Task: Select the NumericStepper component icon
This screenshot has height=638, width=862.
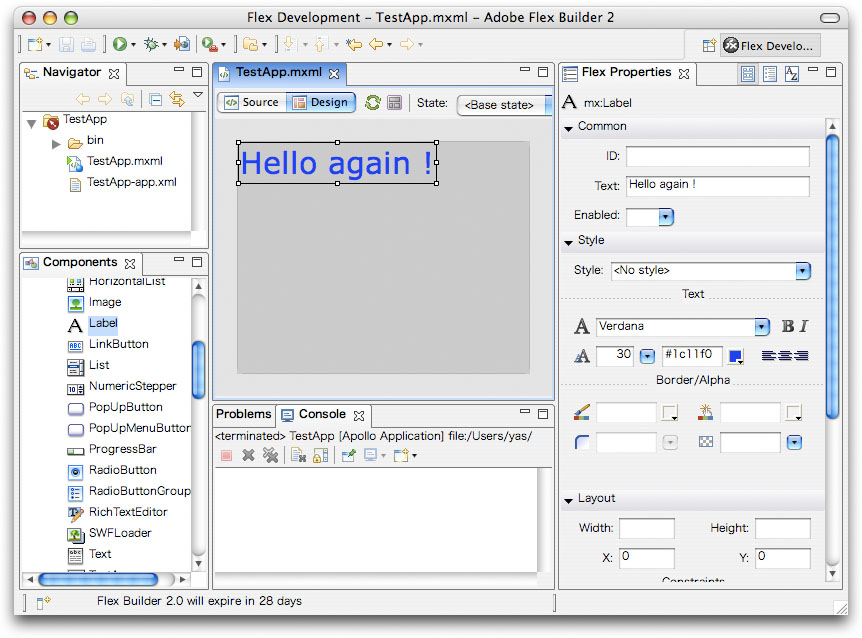Action: click(x=75, y=389)
